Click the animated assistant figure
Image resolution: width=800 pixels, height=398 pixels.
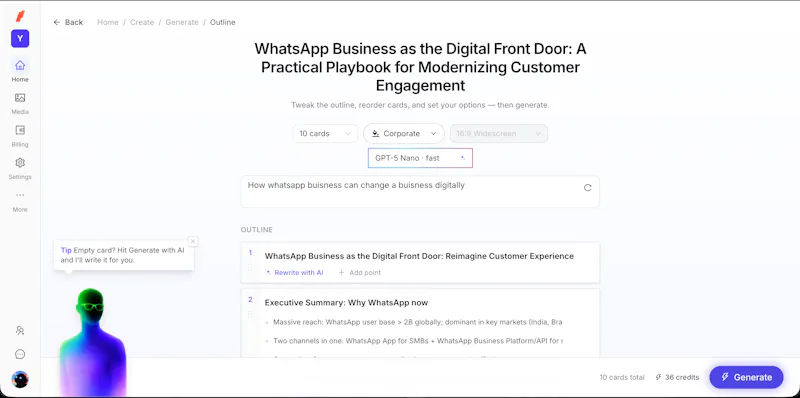point(92,342)
